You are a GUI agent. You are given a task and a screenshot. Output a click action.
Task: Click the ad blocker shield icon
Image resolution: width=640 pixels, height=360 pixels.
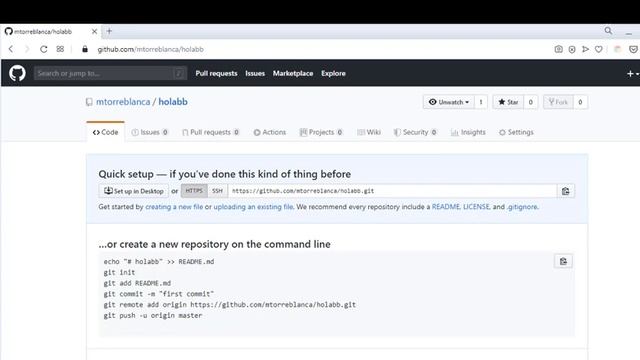click(x=572, y=49)
